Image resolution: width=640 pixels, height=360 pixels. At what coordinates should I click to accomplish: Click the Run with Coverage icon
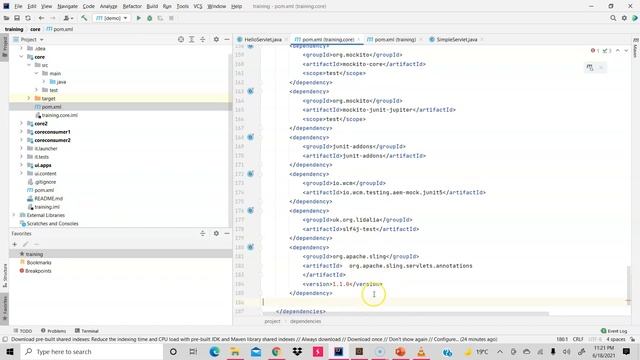pos(160,18)
